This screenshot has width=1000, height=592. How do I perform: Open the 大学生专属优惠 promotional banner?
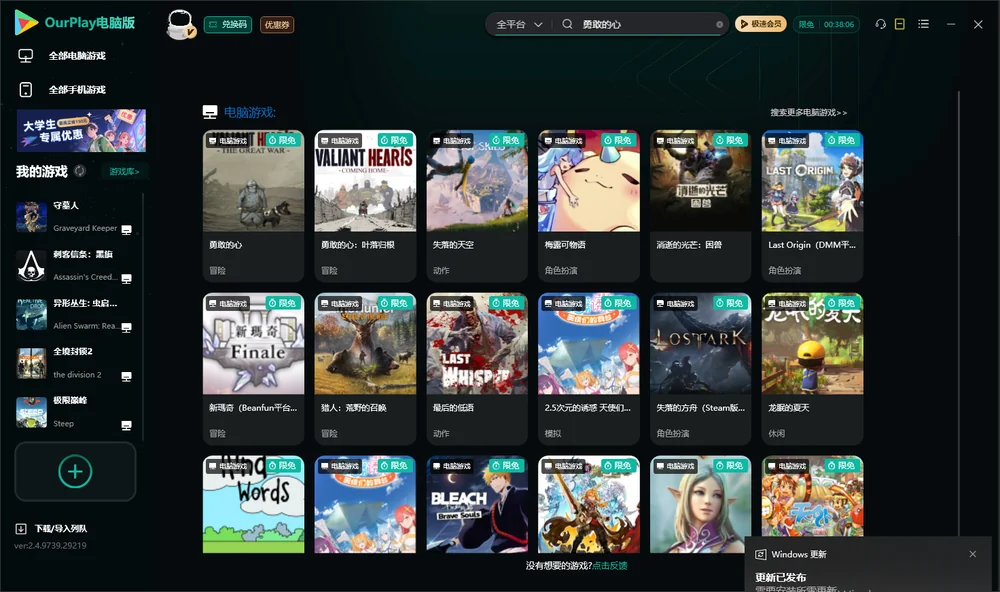[82, 130]
